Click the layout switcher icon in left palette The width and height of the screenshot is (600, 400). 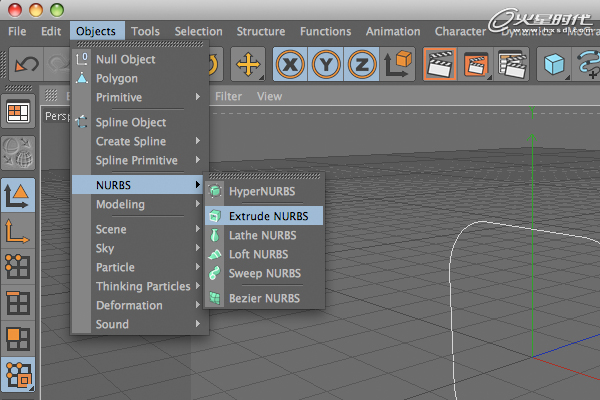tap(19, 112)
